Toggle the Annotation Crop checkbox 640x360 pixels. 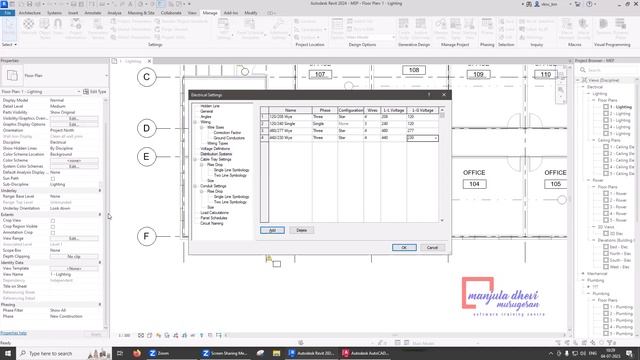coord(53,233)
